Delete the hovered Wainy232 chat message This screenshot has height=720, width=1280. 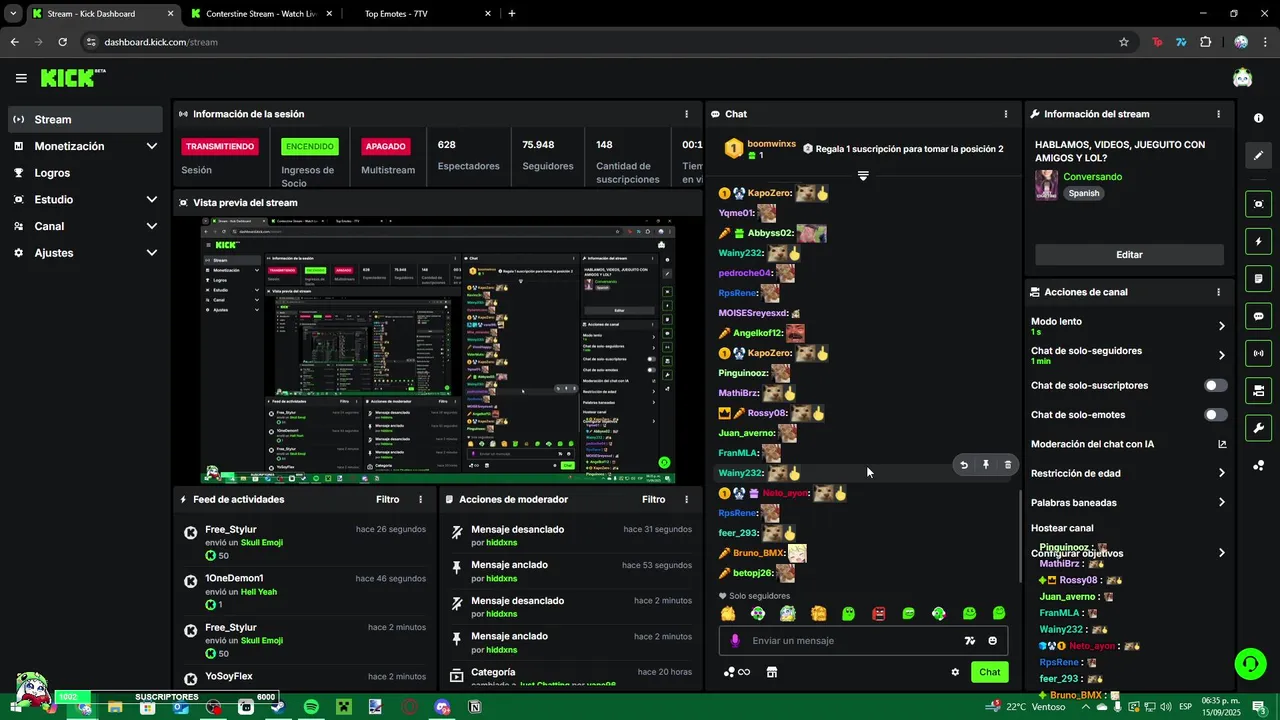tap(1008, 465)
